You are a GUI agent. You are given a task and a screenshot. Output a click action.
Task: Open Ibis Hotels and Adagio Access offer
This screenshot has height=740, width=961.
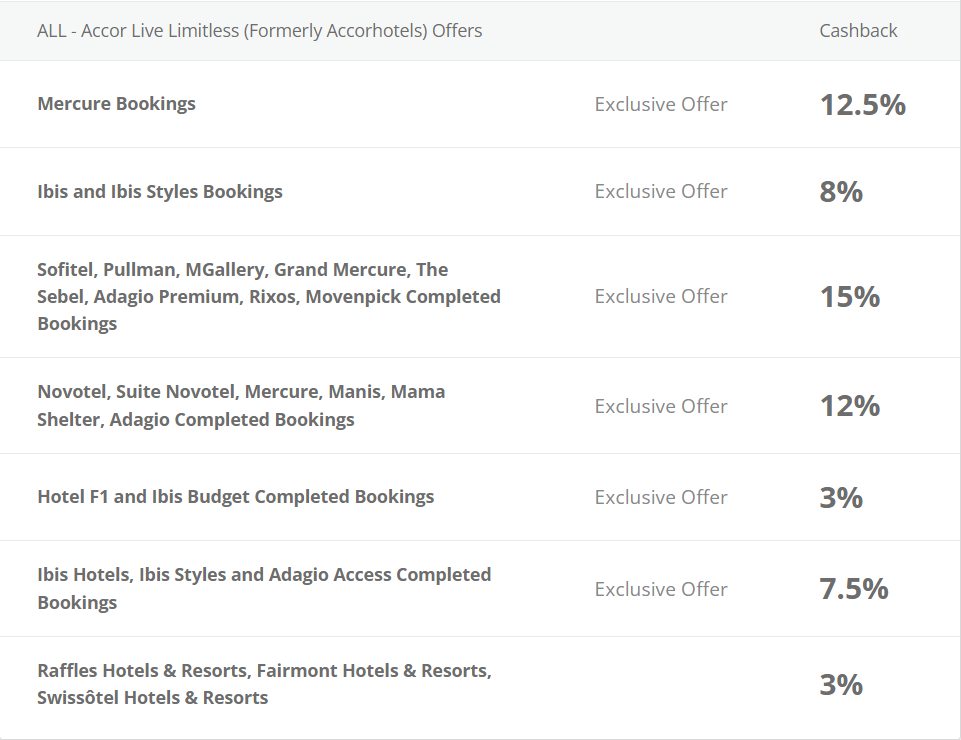pyautogui.click(x=264, y=589)
